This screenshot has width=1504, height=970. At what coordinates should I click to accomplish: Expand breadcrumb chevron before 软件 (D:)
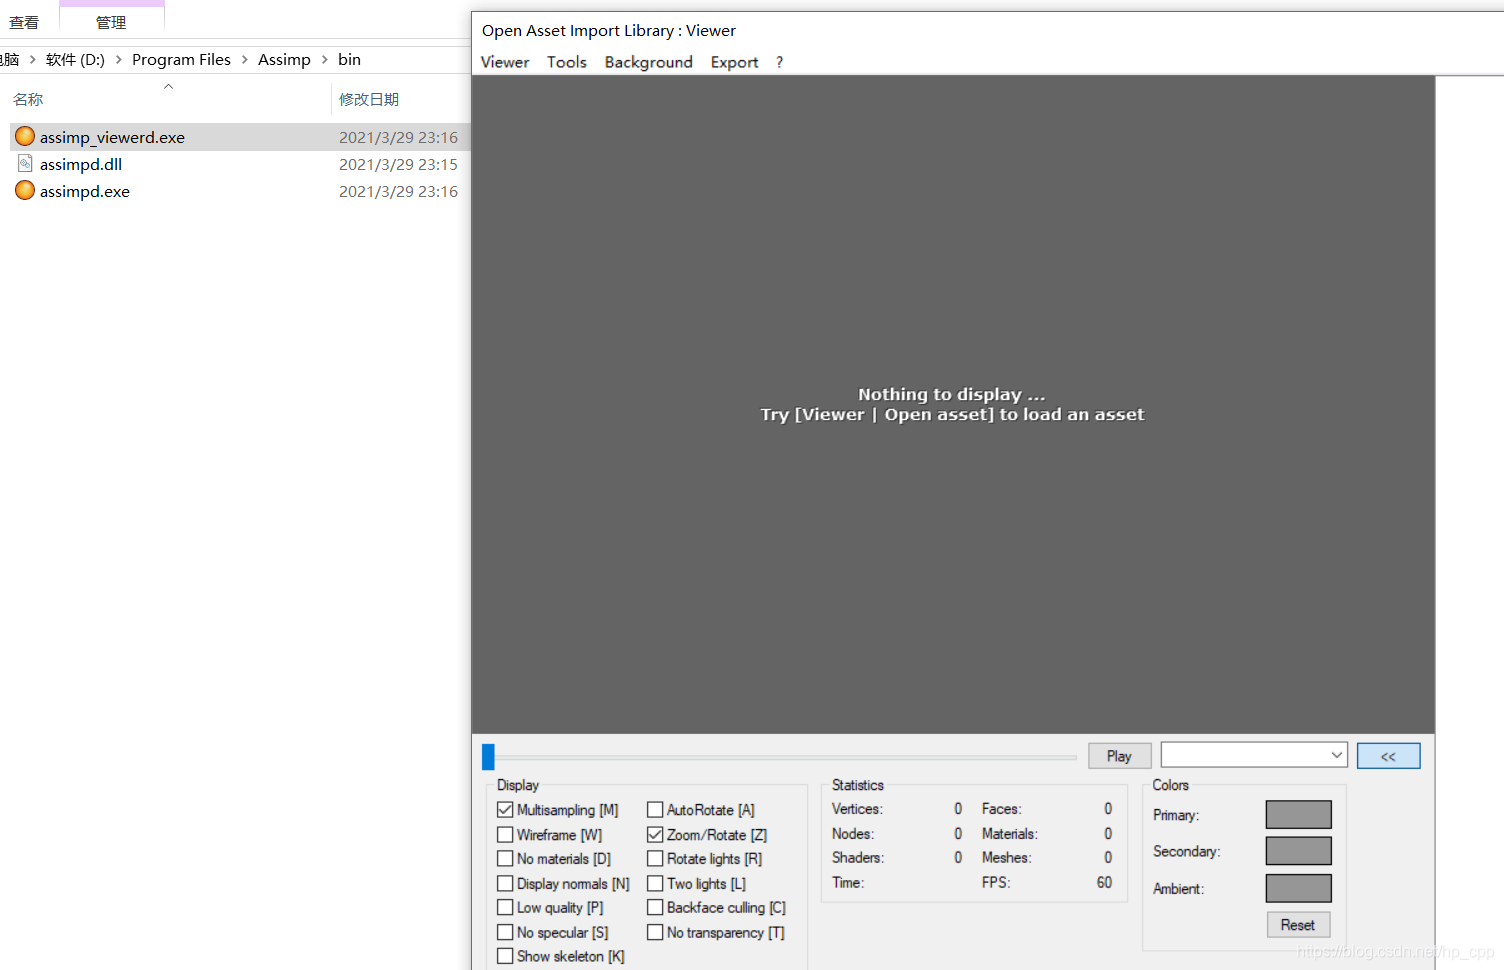(x=32, y=60)
